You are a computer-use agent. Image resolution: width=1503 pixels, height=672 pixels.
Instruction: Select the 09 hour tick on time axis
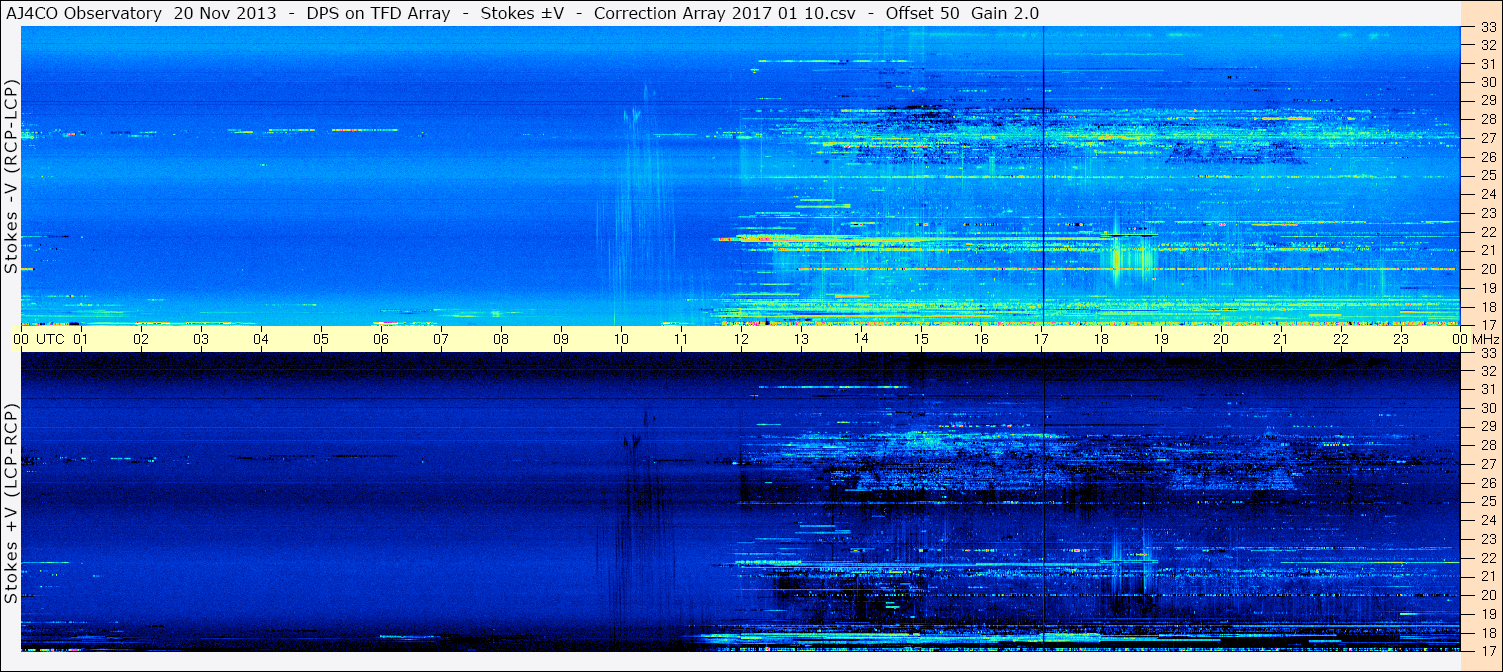(561, 339)
